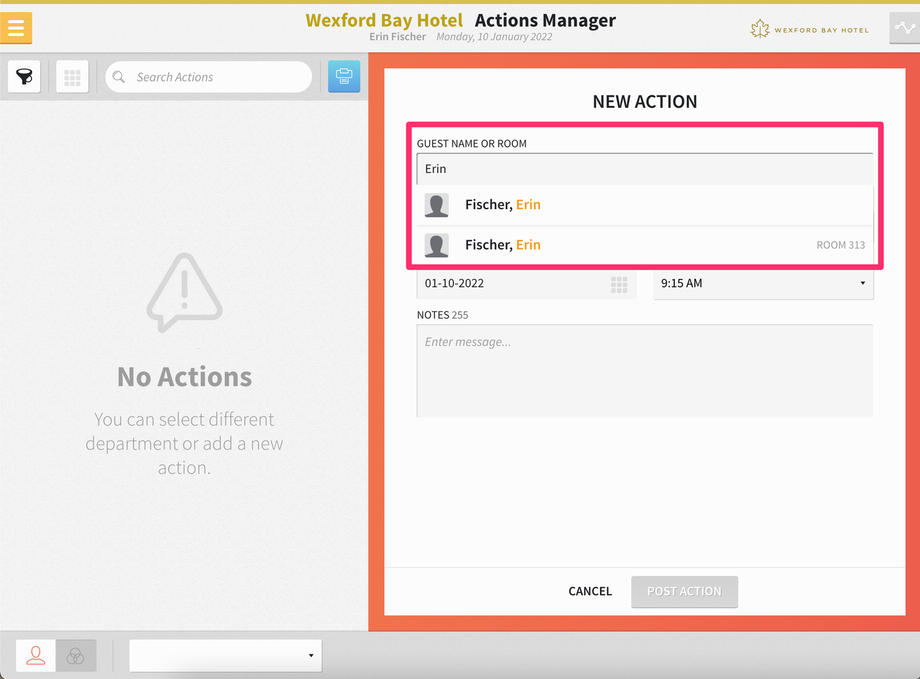Image resolution: width=920 pixels, height=679 pixels.
Task: Click the Post Action button
Action: pos(684,592)
